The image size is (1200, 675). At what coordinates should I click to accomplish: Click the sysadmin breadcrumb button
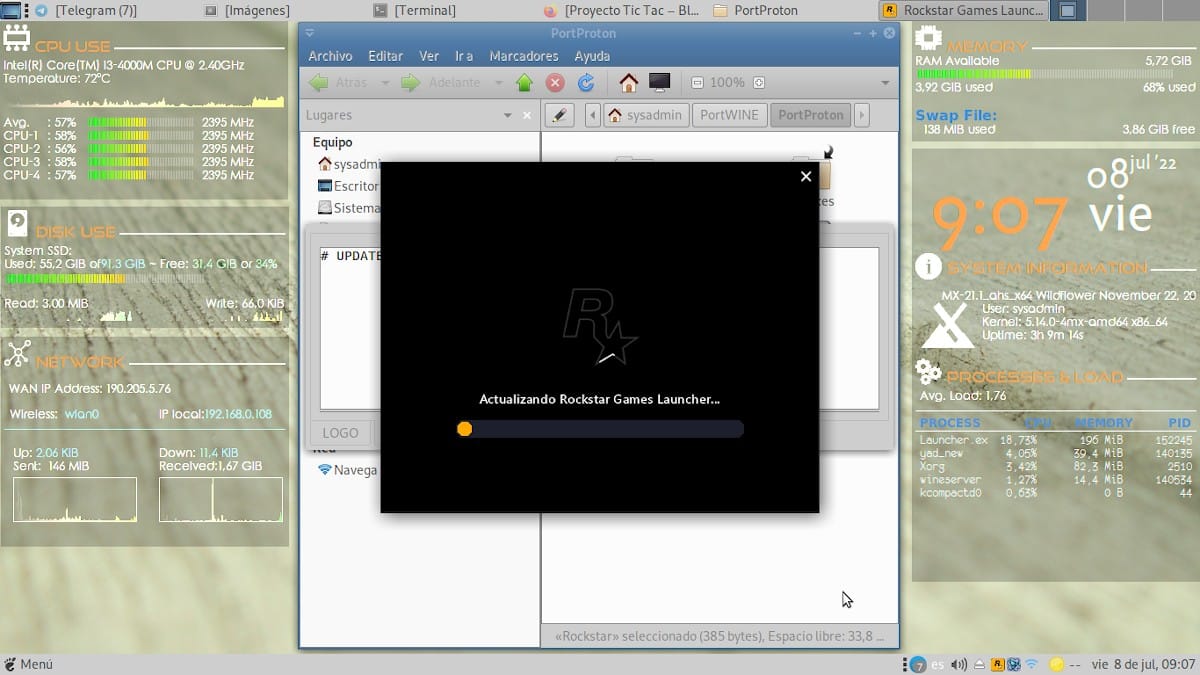point(645,115)
